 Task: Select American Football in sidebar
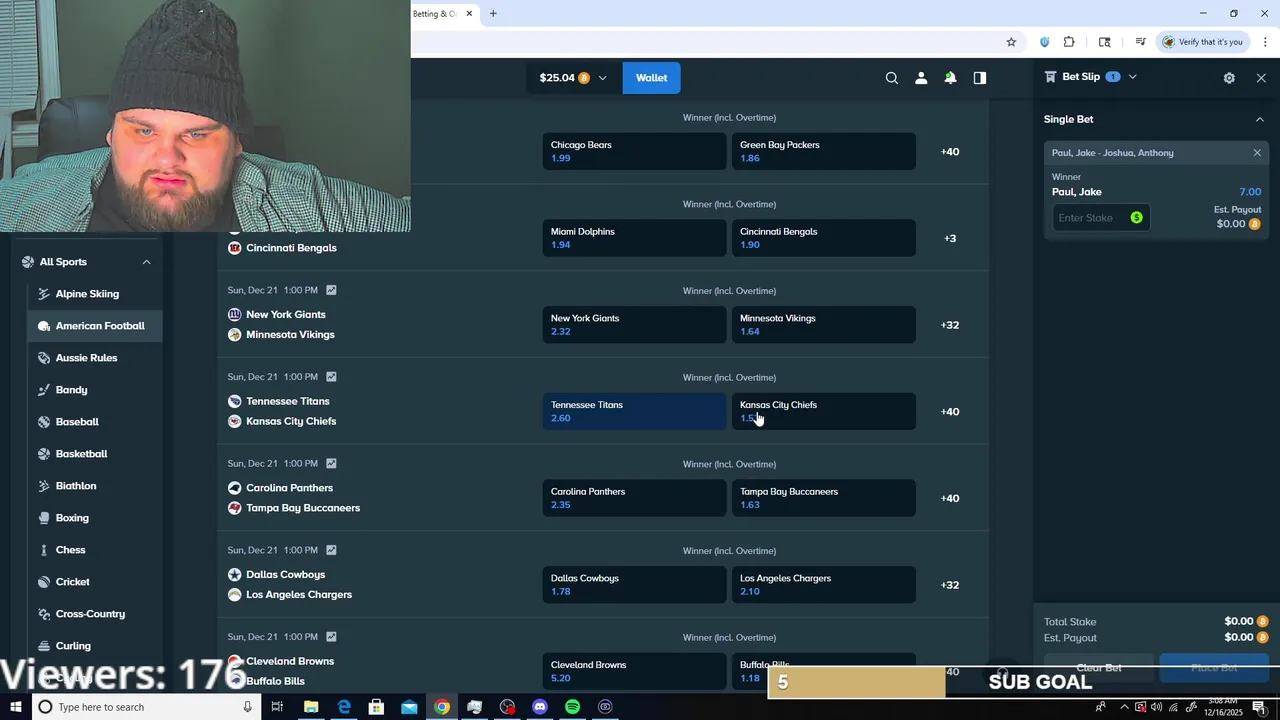[x=95, y=326]
